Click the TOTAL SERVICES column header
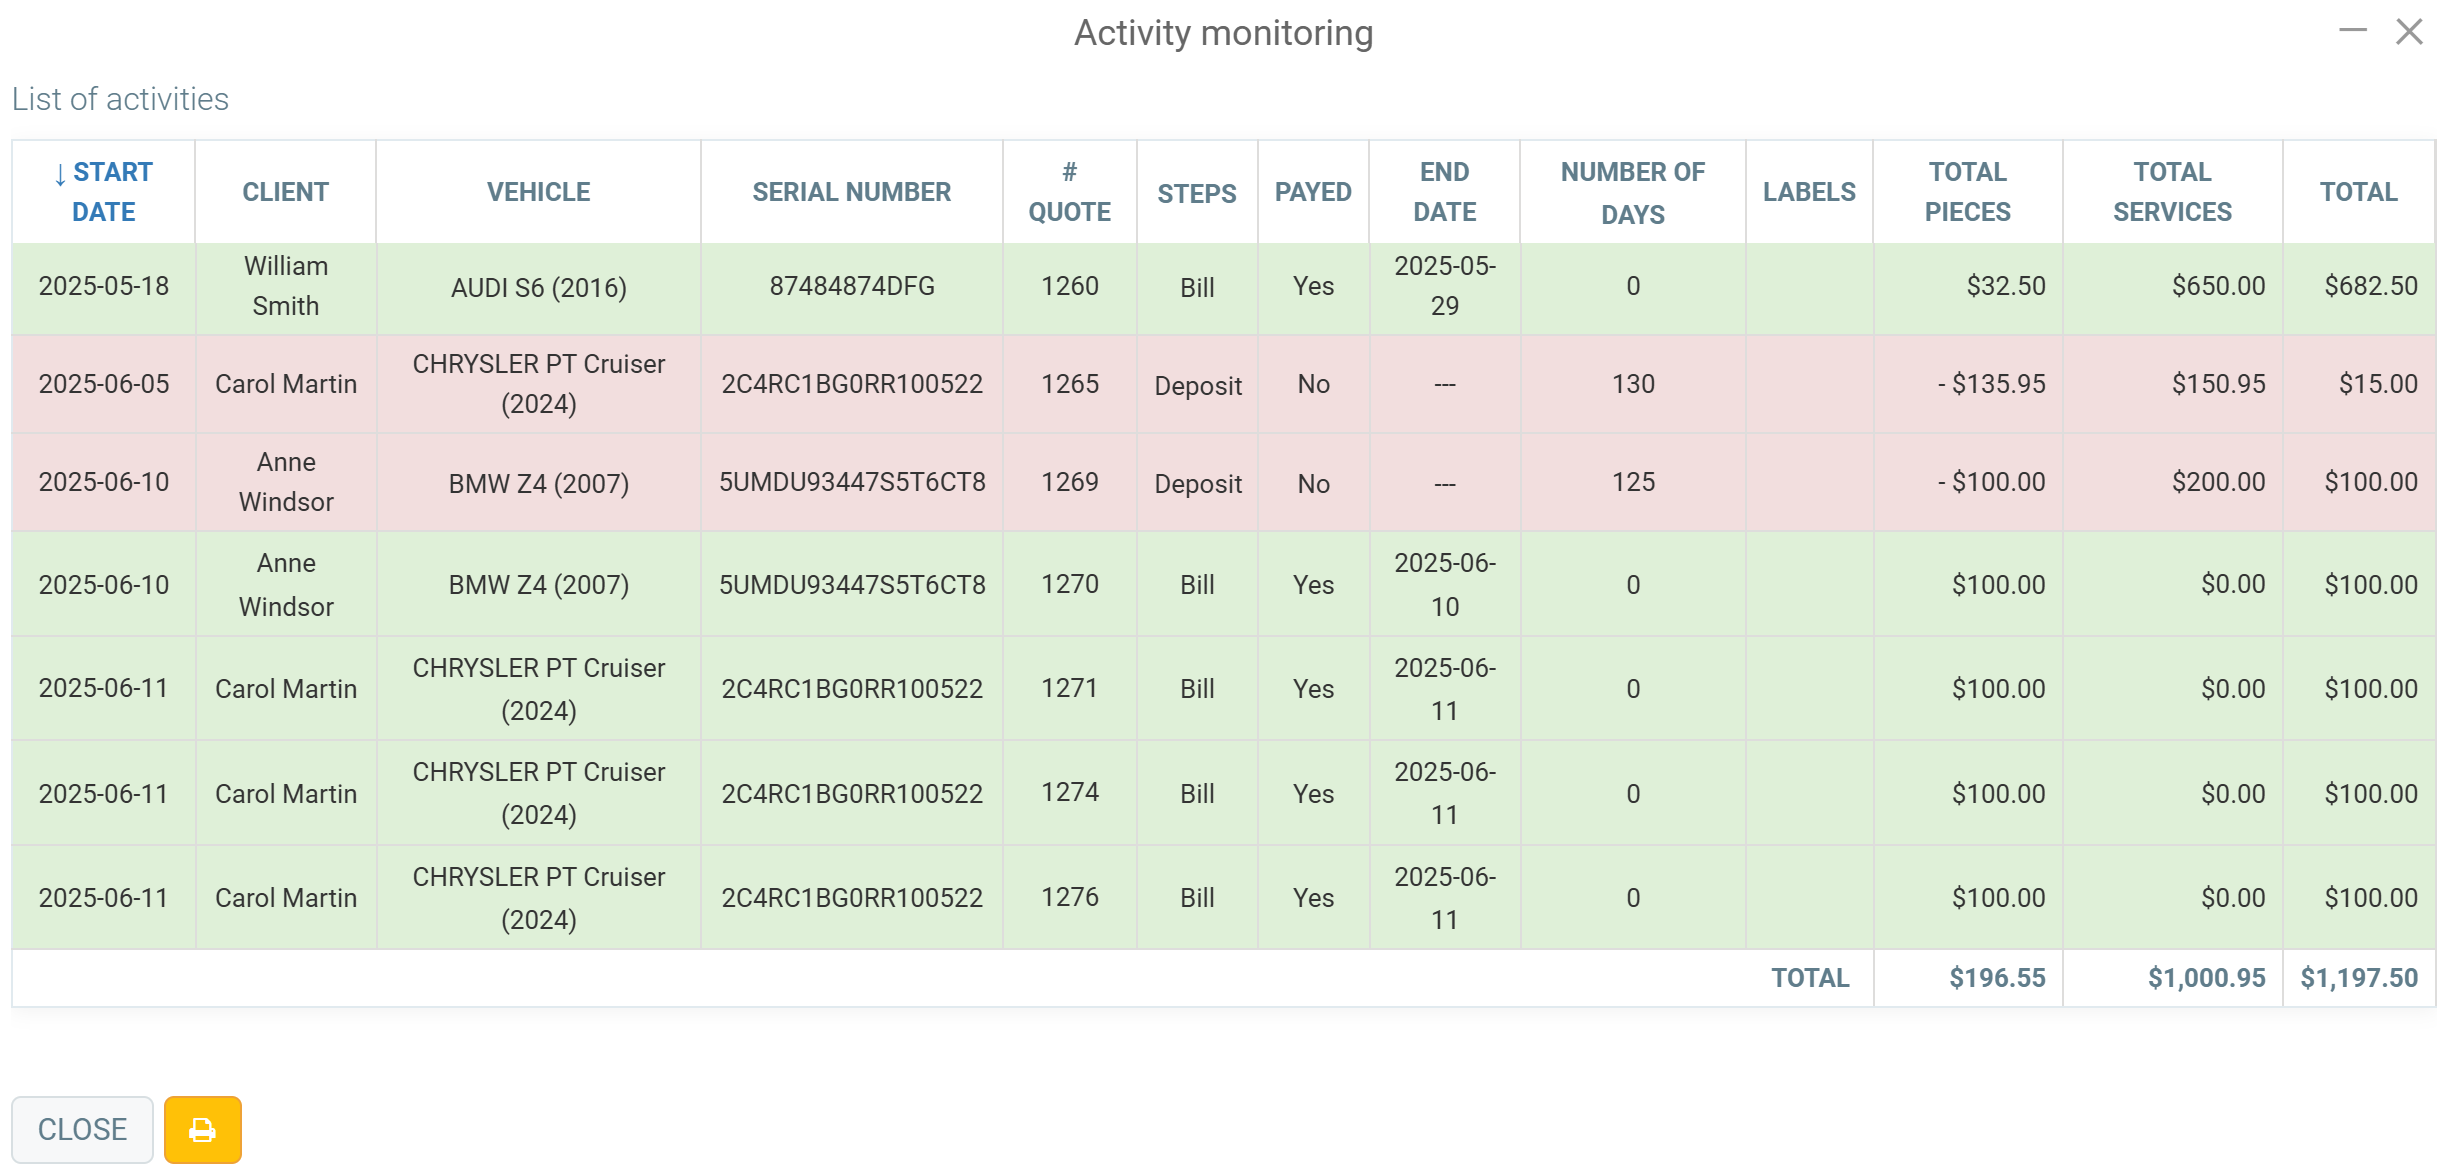Screen dimensions: 2446x1175 [2172, 191]
